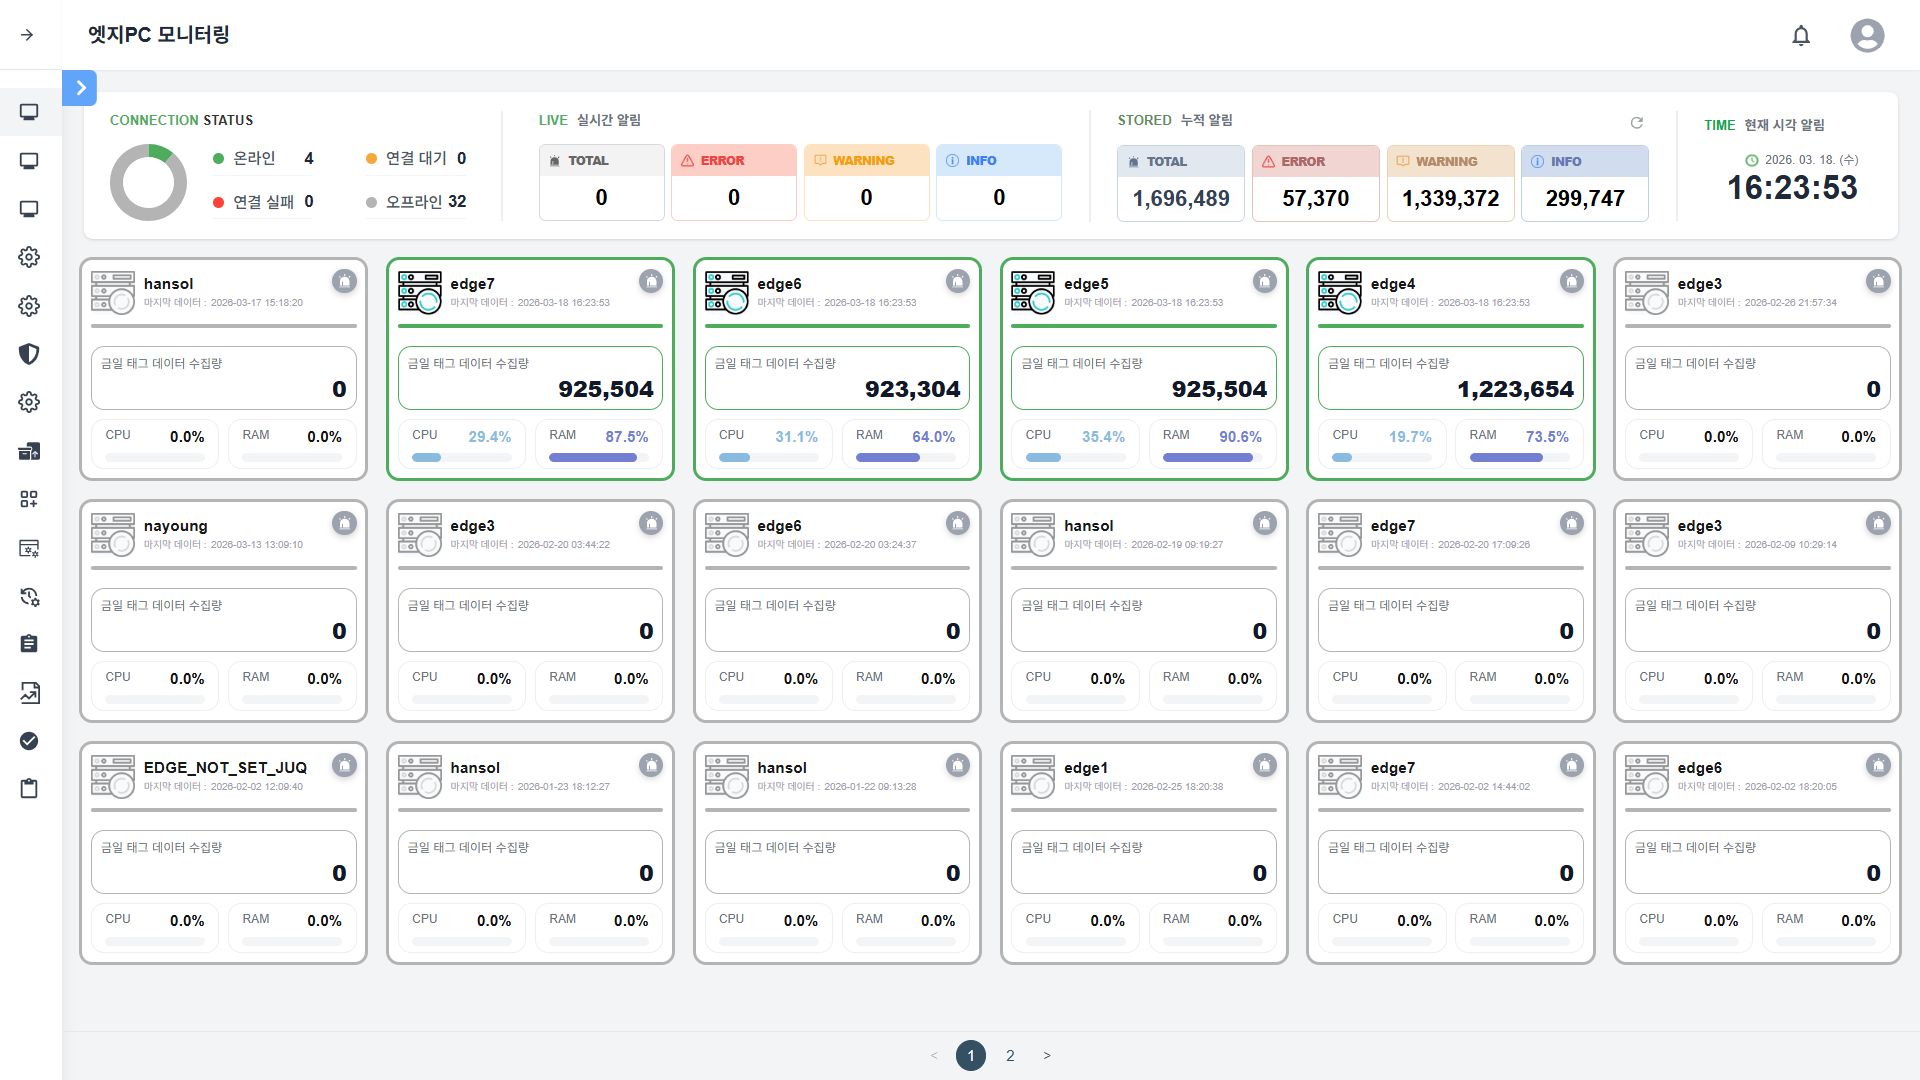Go to page 2
The image size is (1920, 1080).
1010,1055
